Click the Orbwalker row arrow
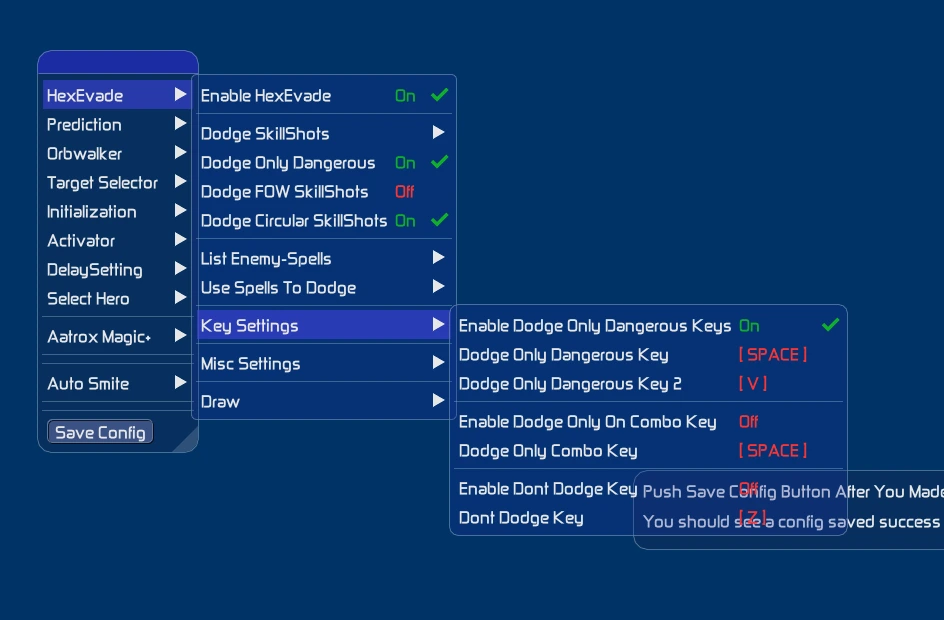Image resolution: width=944 pixels, height=620 pixels. click(180, 152)
